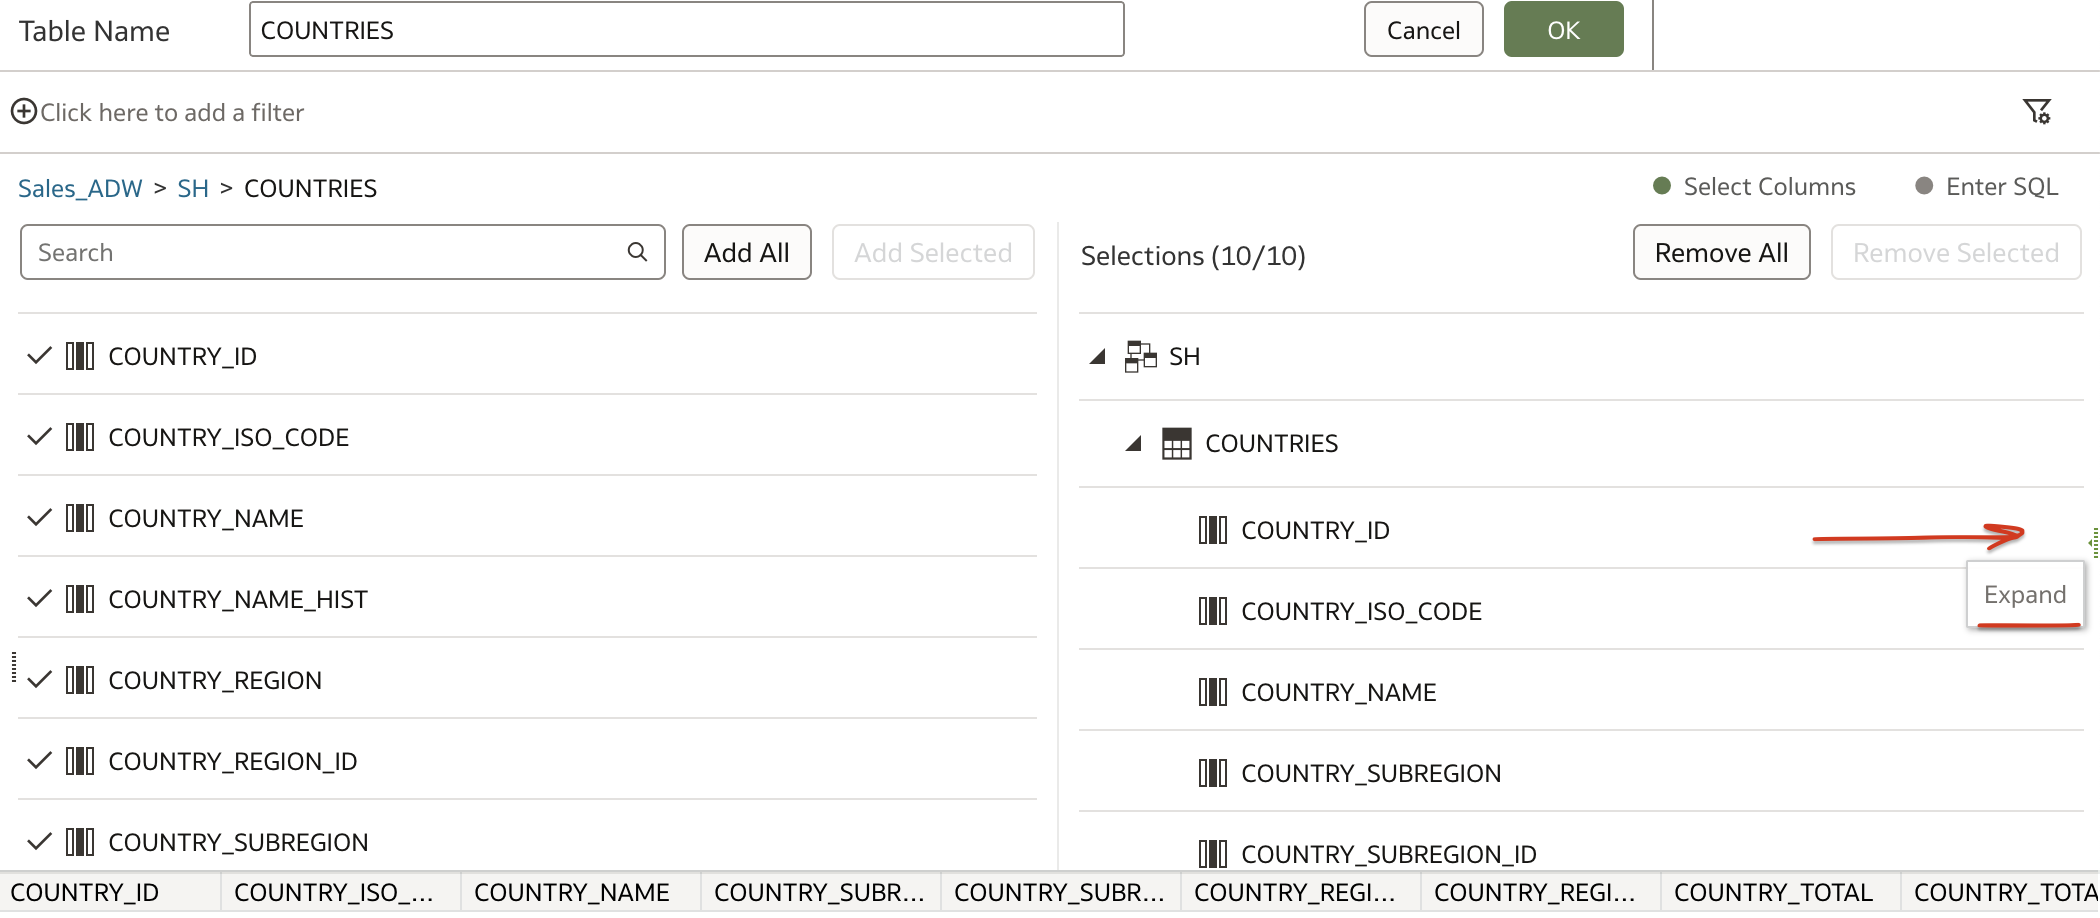The width and height of the screenshot is (2100, 918).
Task: Click the COUNTRIES table icon in Selections
Action: pyautogui.click(x=1176, y=443)
